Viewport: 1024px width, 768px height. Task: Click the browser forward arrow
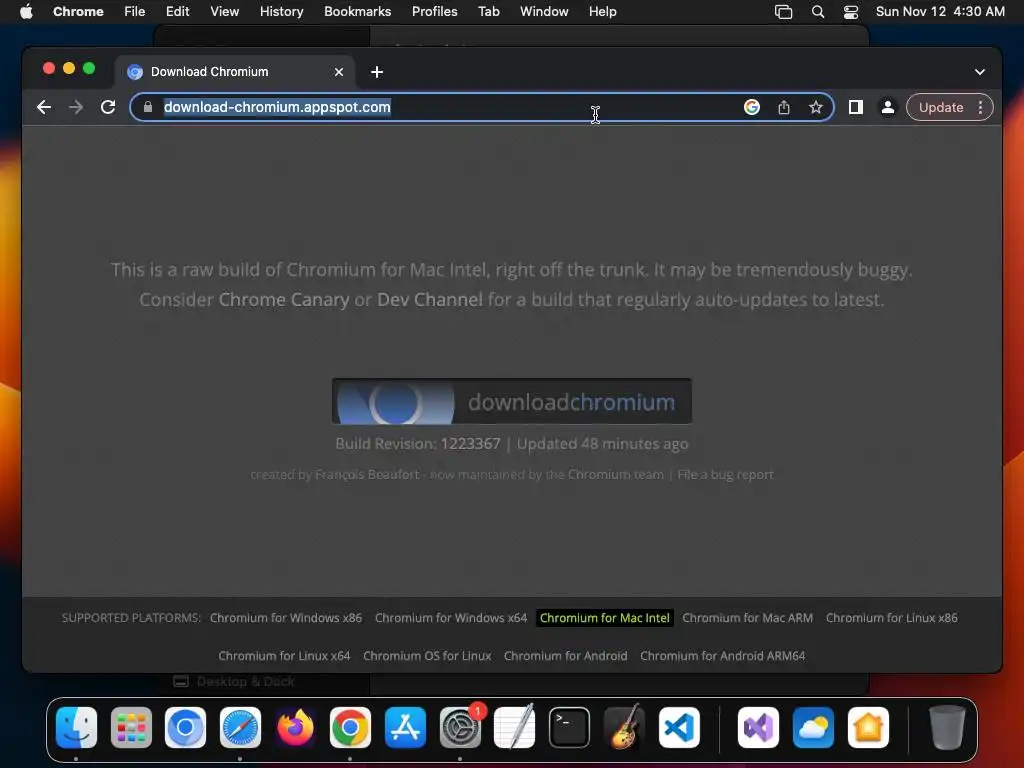pos(76,107)
